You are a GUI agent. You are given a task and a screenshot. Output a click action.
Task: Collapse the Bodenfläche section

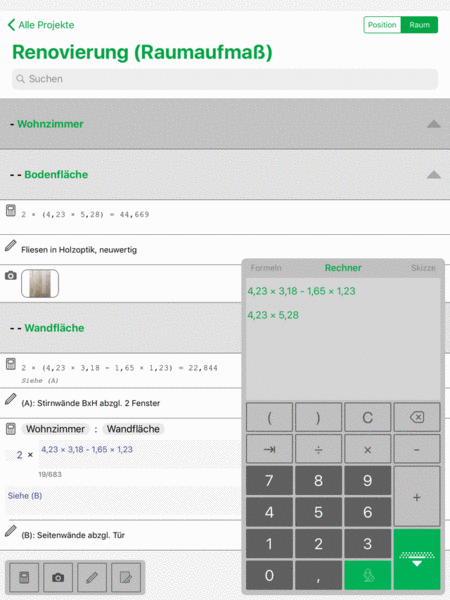point(434,175)
